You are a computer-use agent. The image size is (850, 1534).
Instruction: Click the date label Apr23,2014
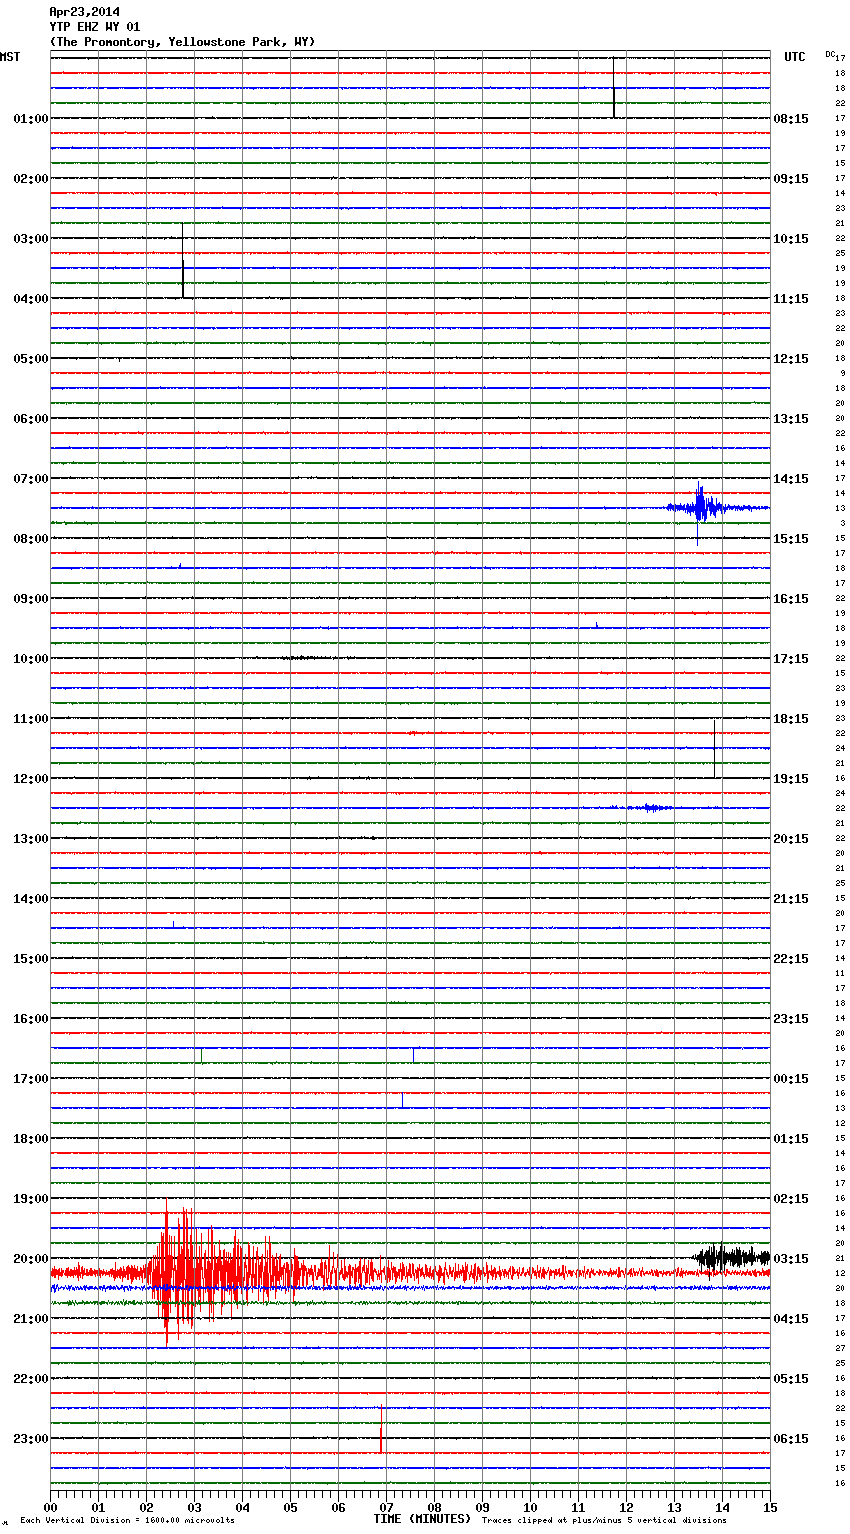click(x=85, y=12)
